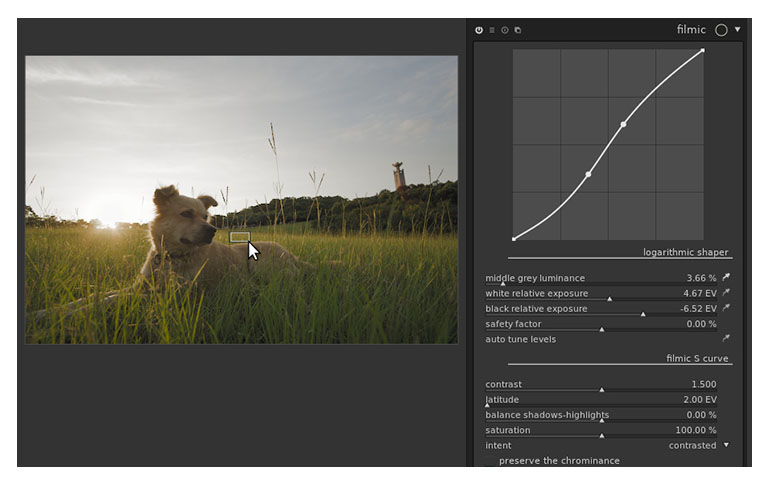The image size is (770, 485).
Task: Toggle the filmic module power button
Action: (479, 30)
